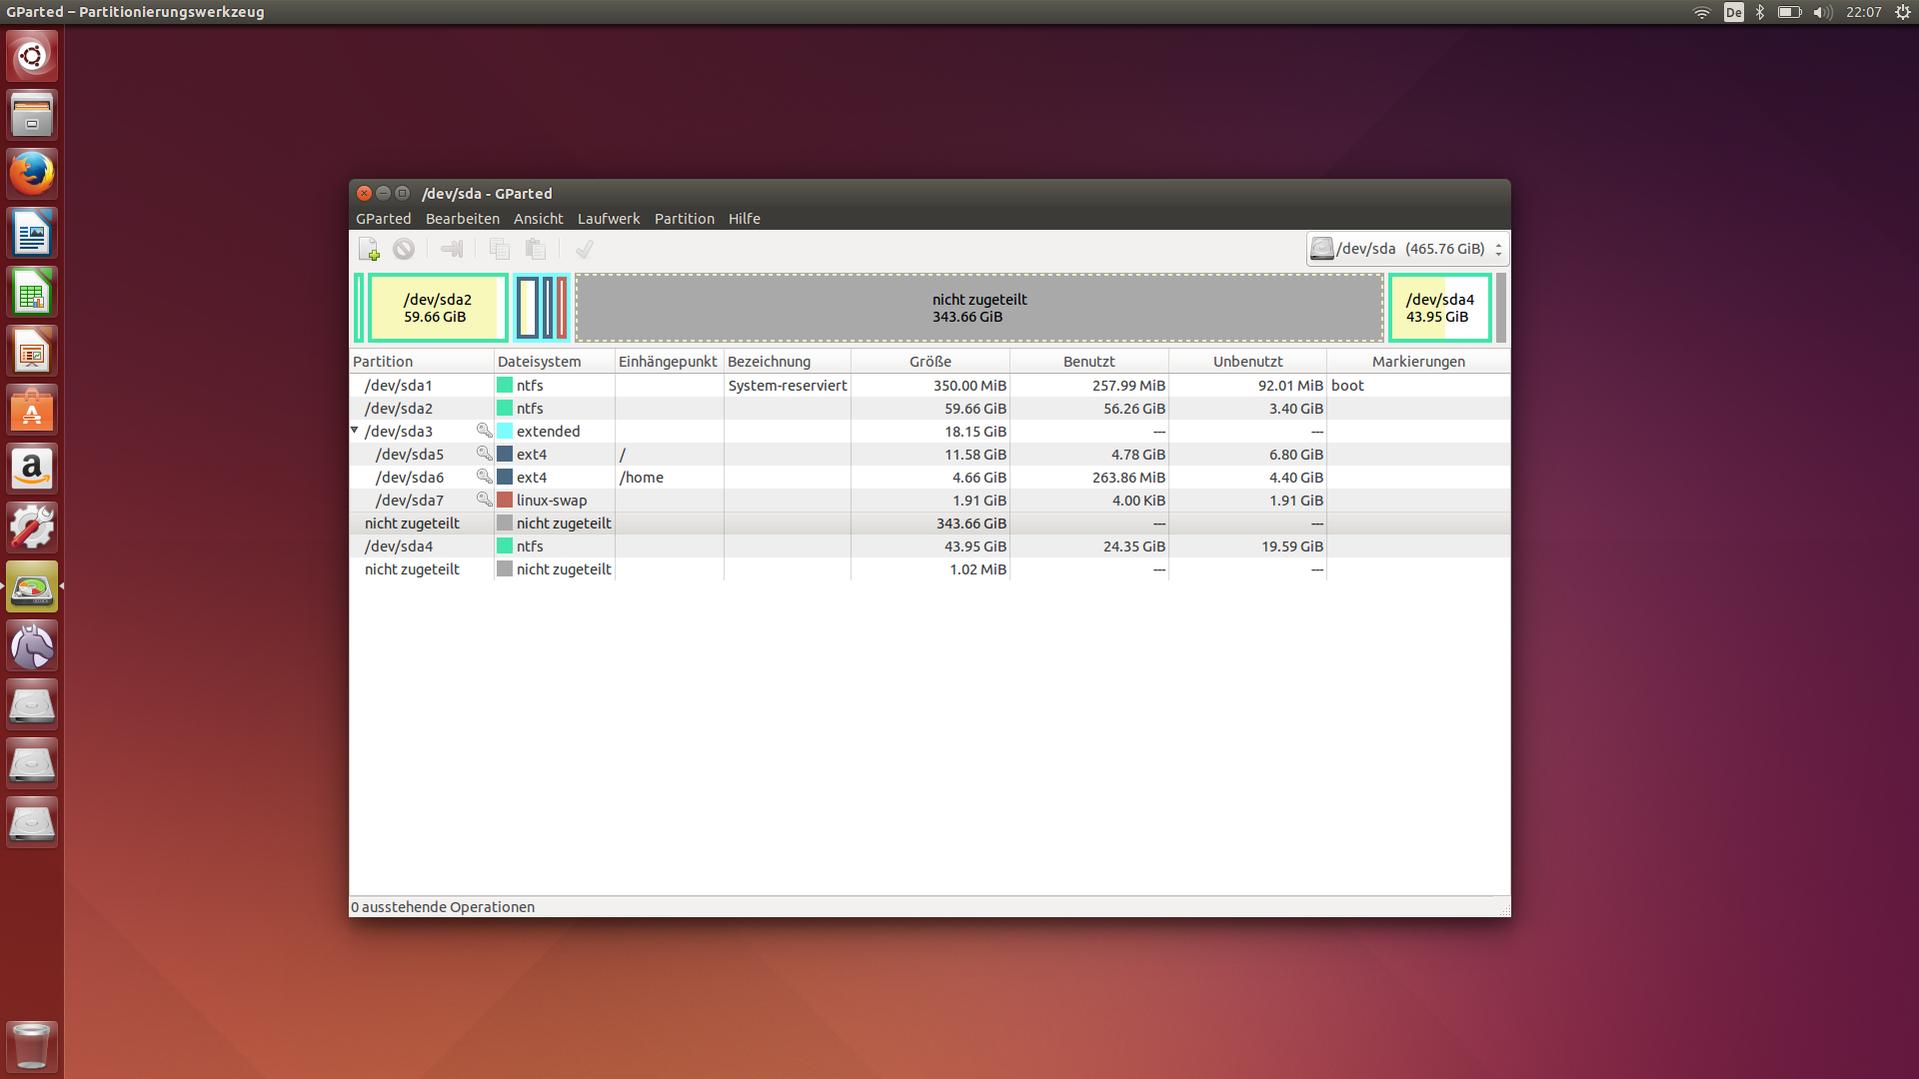Click the Benutzt column header

(x=1089, y=362)
